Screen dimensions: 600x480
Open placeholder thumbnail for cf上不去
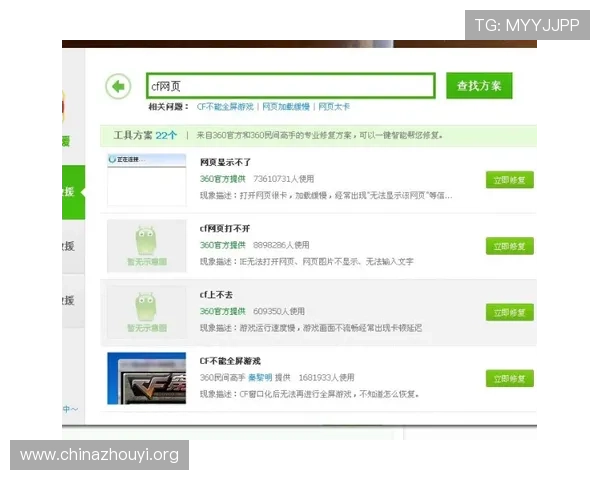(147, 312)
